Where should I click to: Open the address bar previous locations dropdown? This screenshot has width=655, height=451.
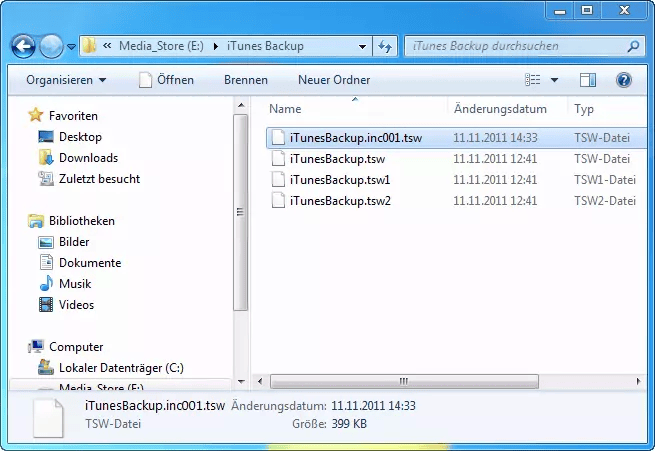362,46
